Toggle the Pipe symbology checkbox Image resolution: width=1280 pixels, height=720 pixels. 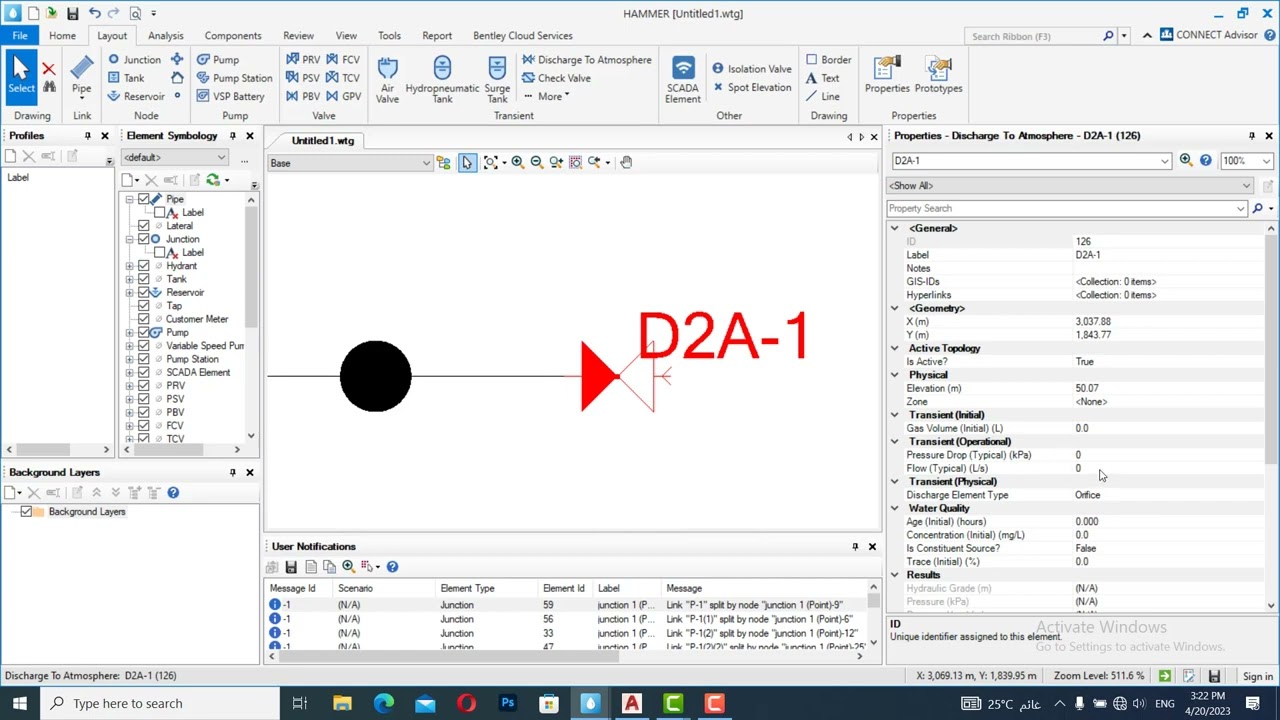[x=144, y=199]
